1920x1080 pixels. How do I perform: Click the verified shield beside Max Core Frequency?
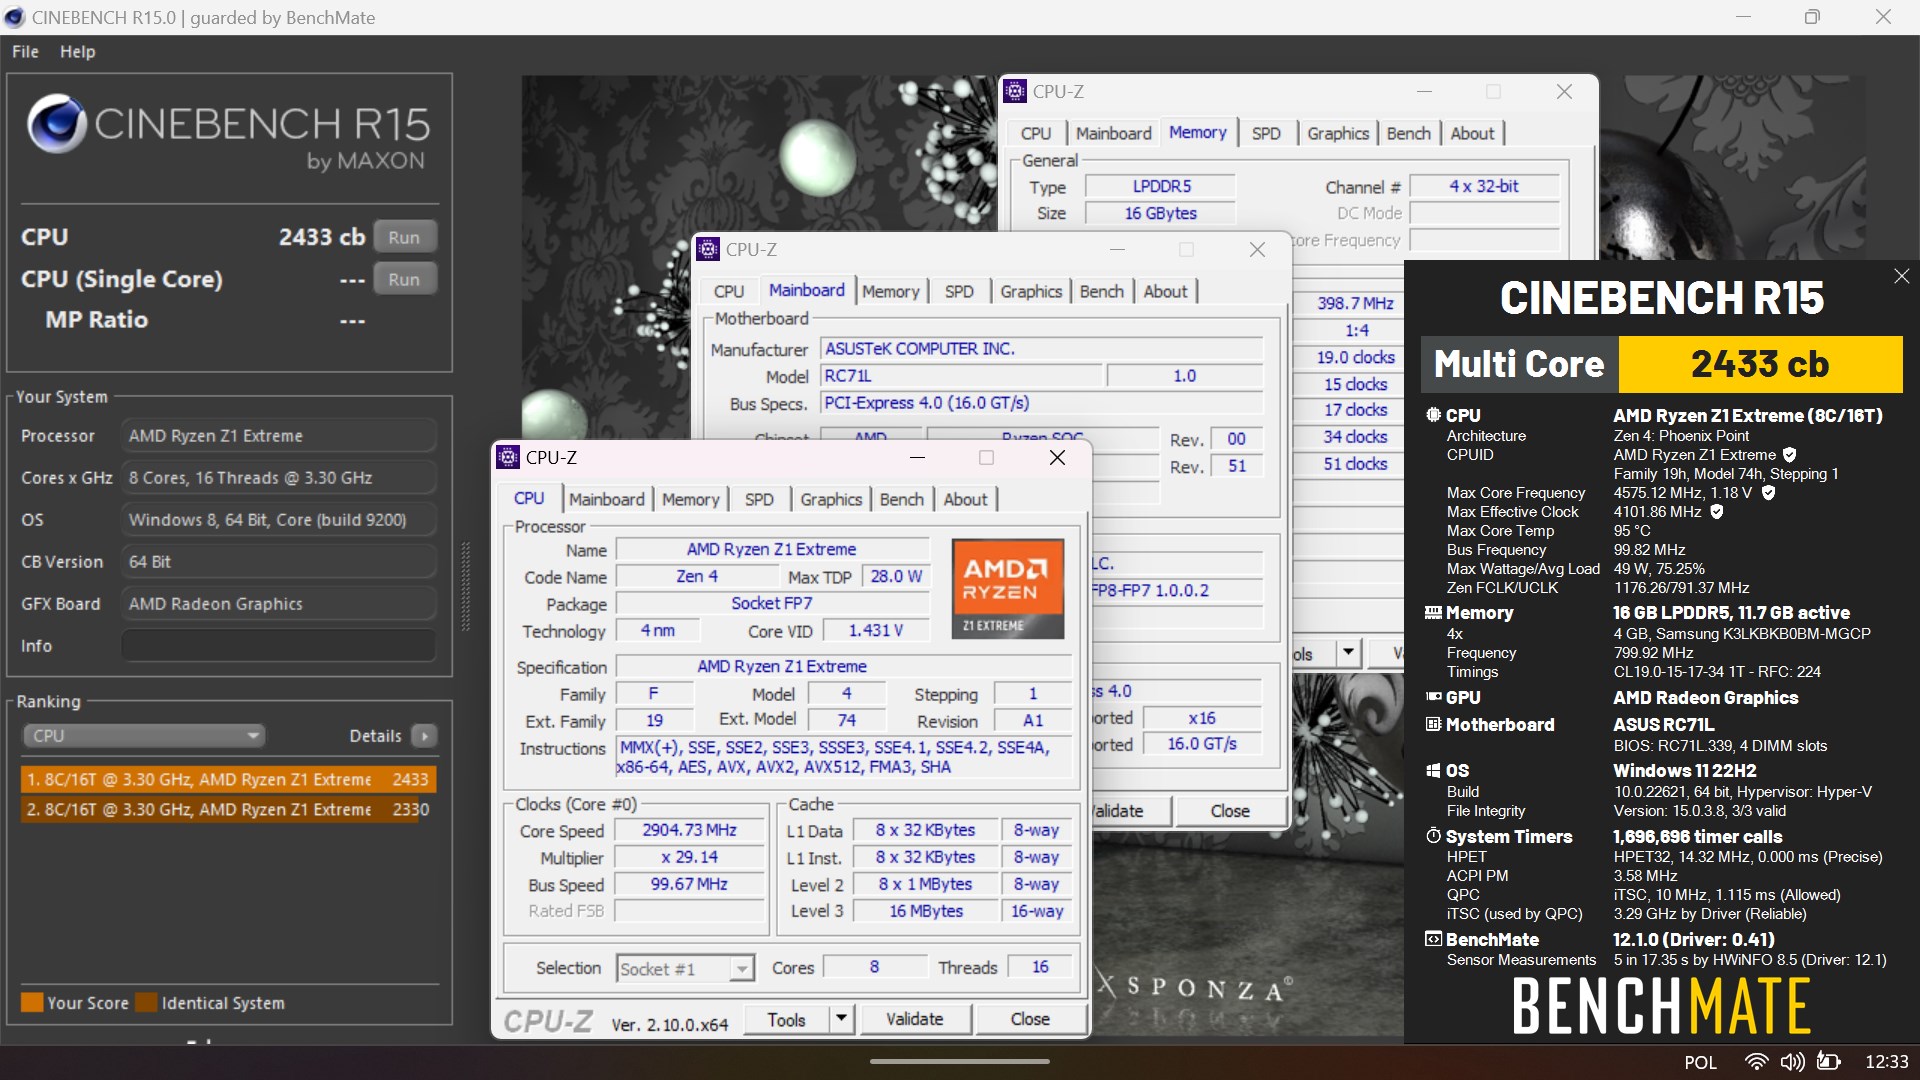point(1768,493)
